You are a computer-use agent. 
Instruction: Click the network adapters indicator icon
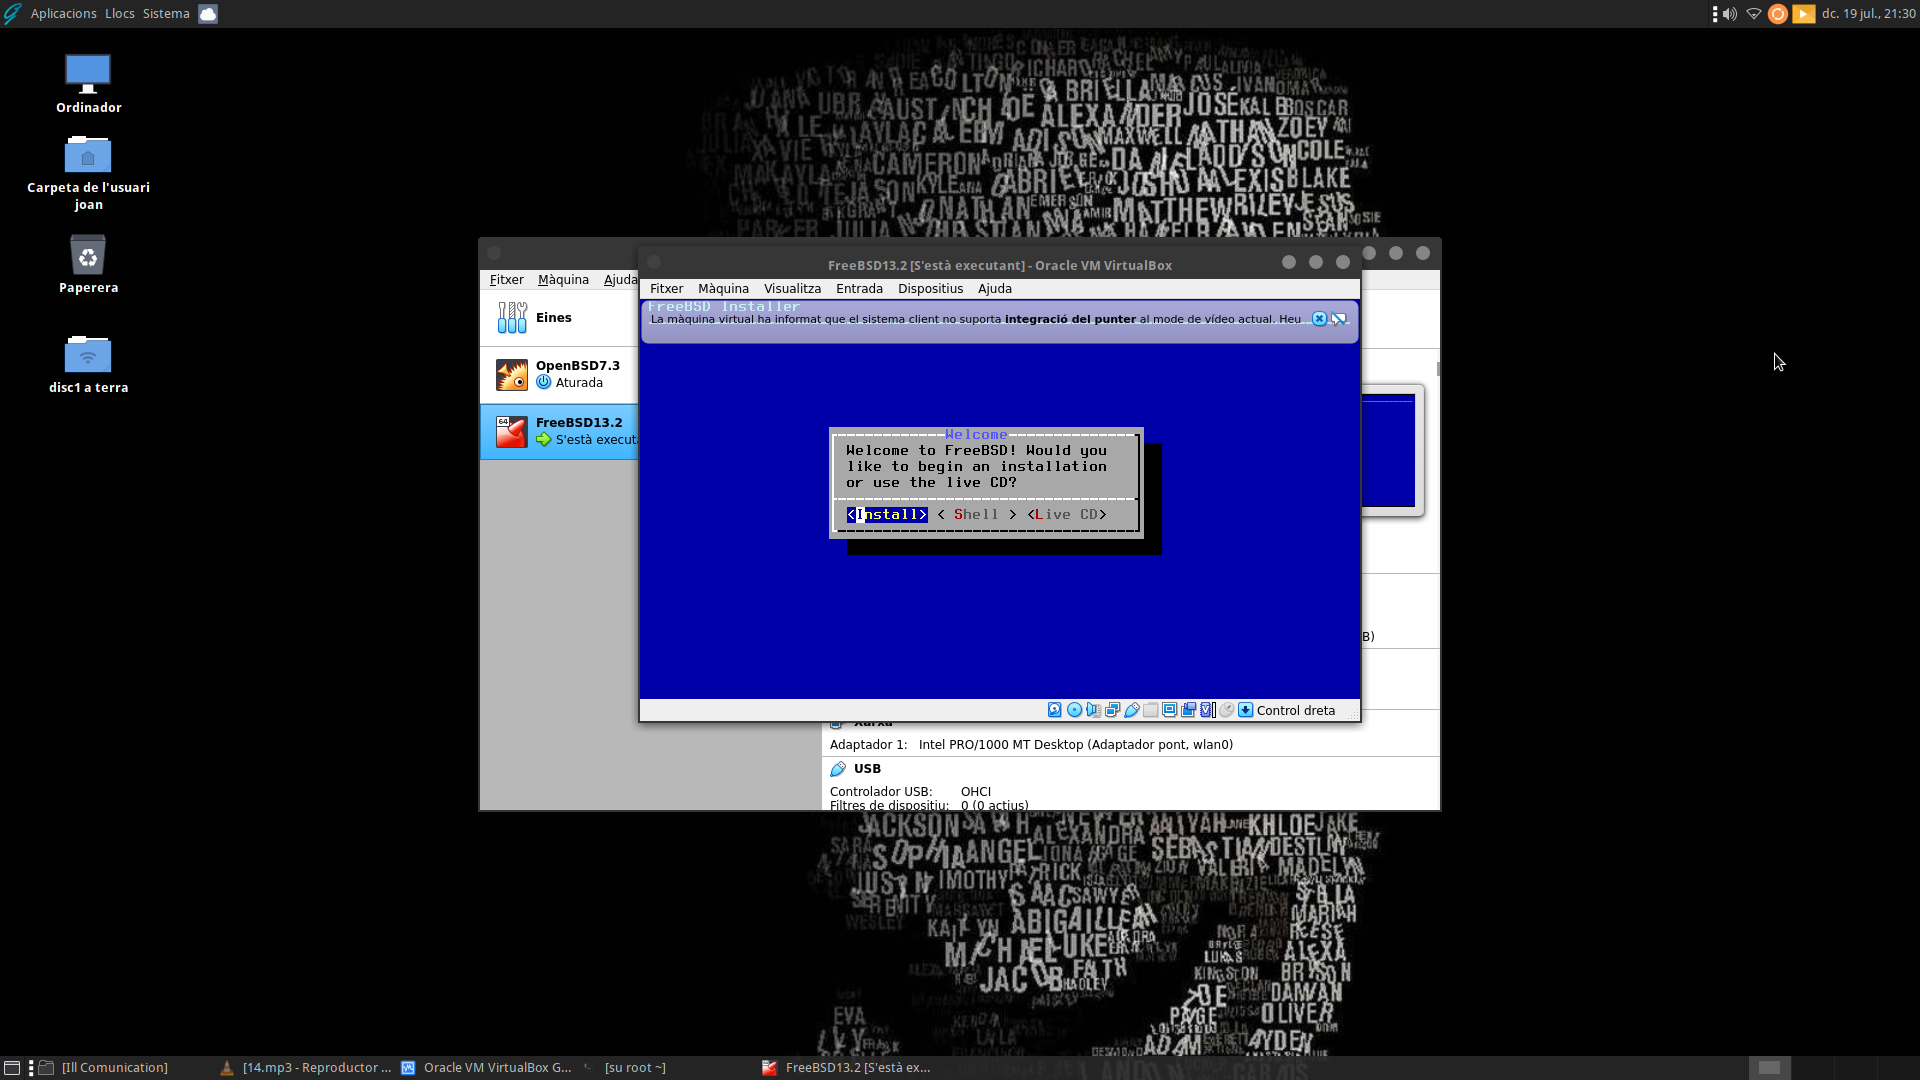1112,710
